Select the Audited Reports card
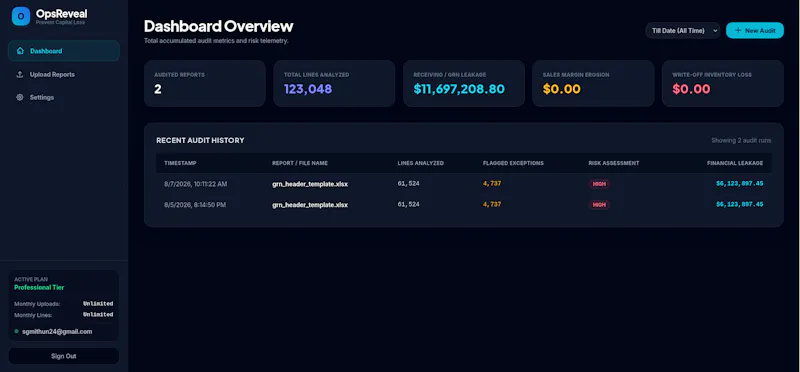 205,83
